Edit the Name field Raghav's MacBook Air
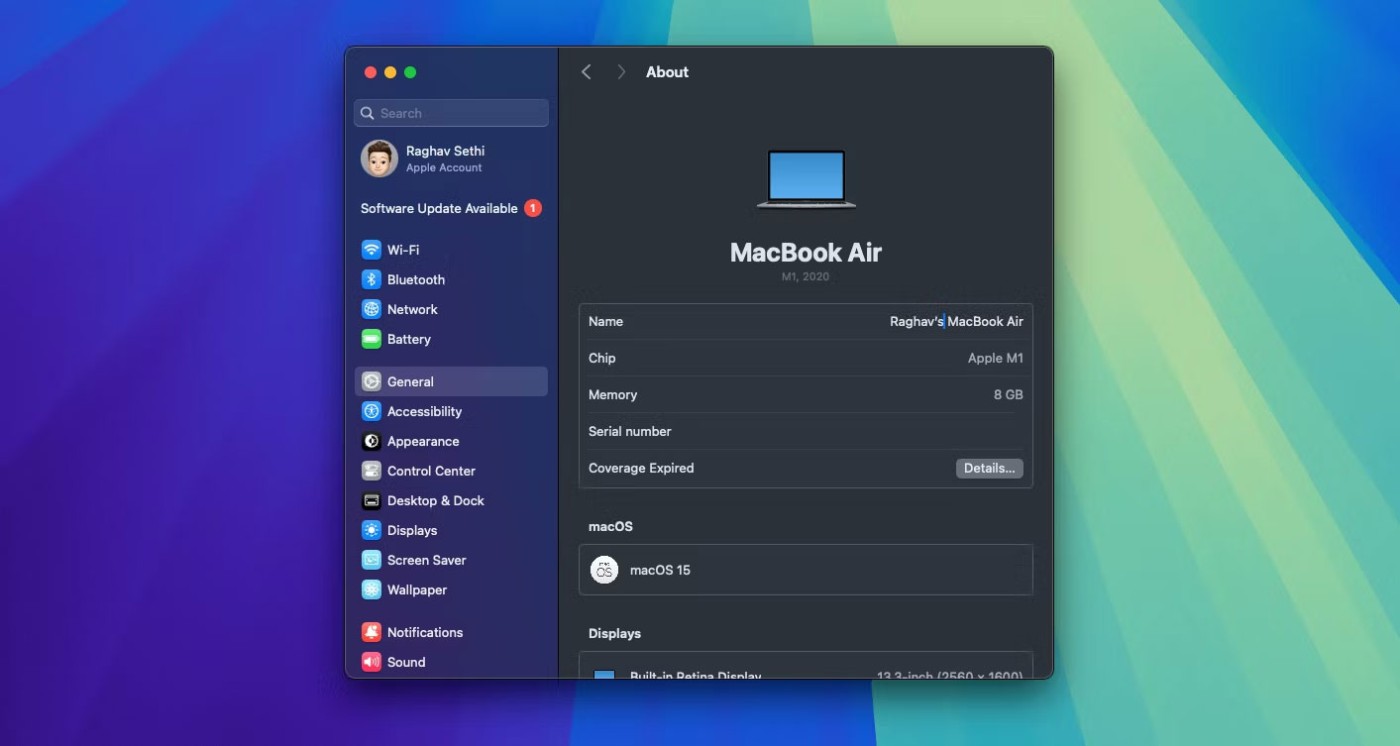 (x=956, y=322)
